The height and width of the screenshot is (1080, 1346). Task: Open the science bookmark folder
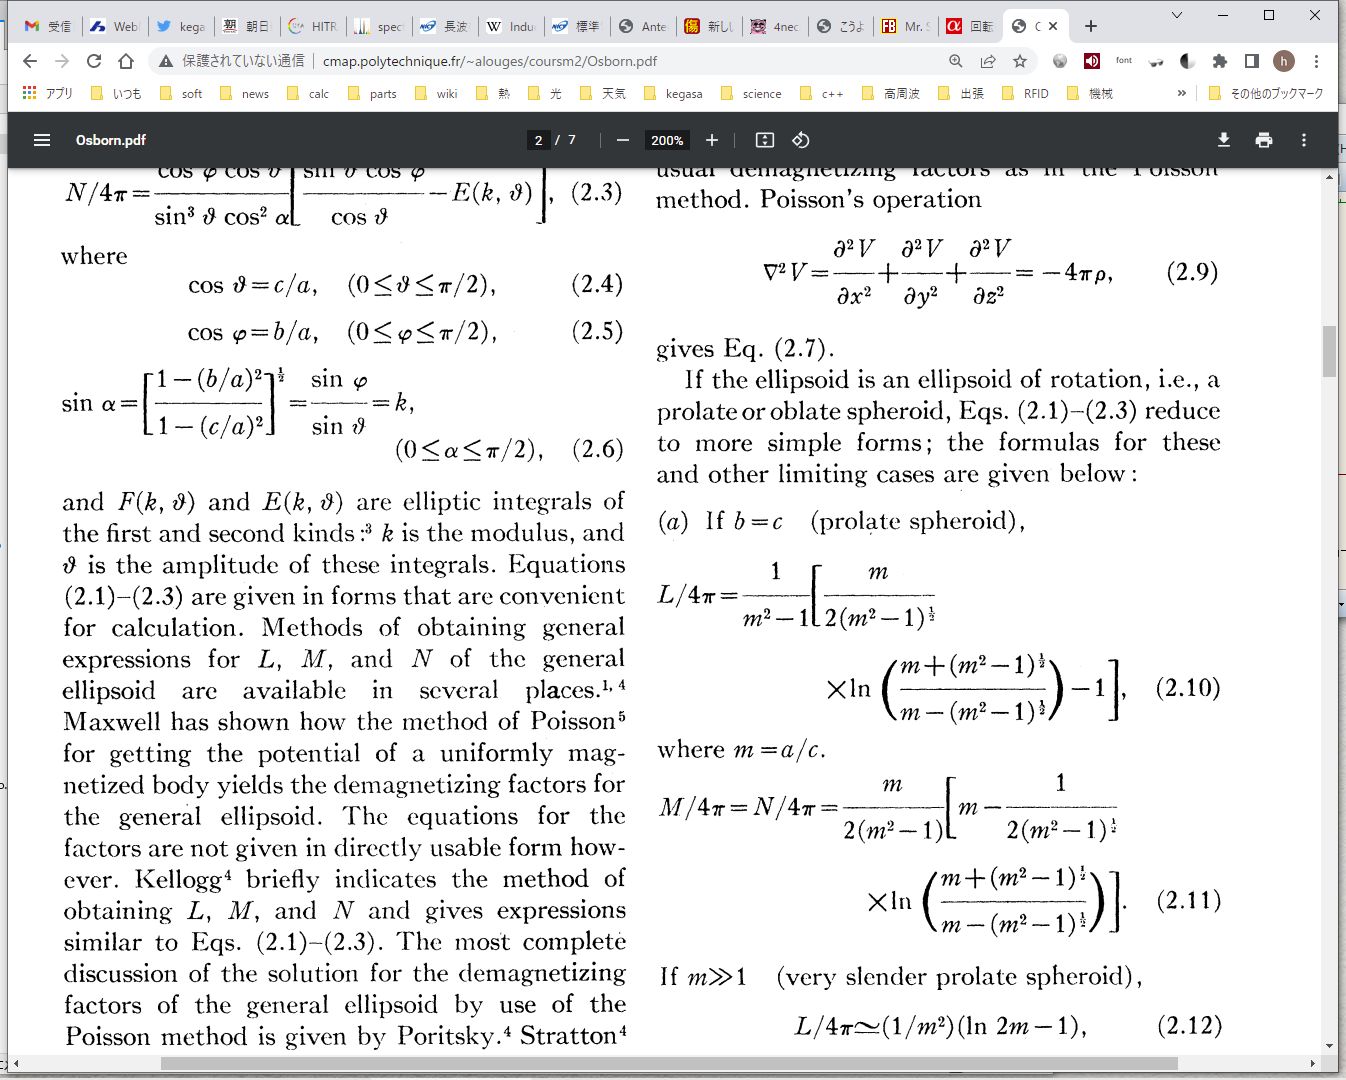pos(751,93)
